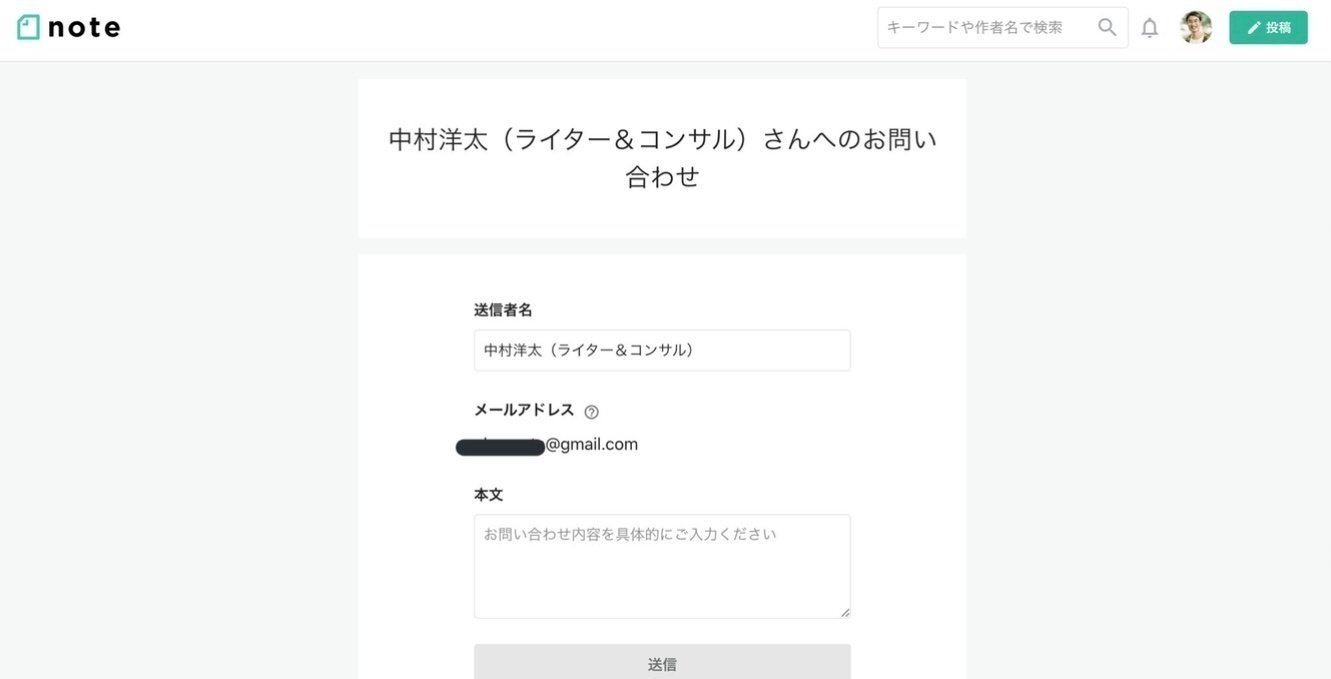The image size is (1331, 679).
Task: Click the 本文 field label
Action: [x=488, y=493]
